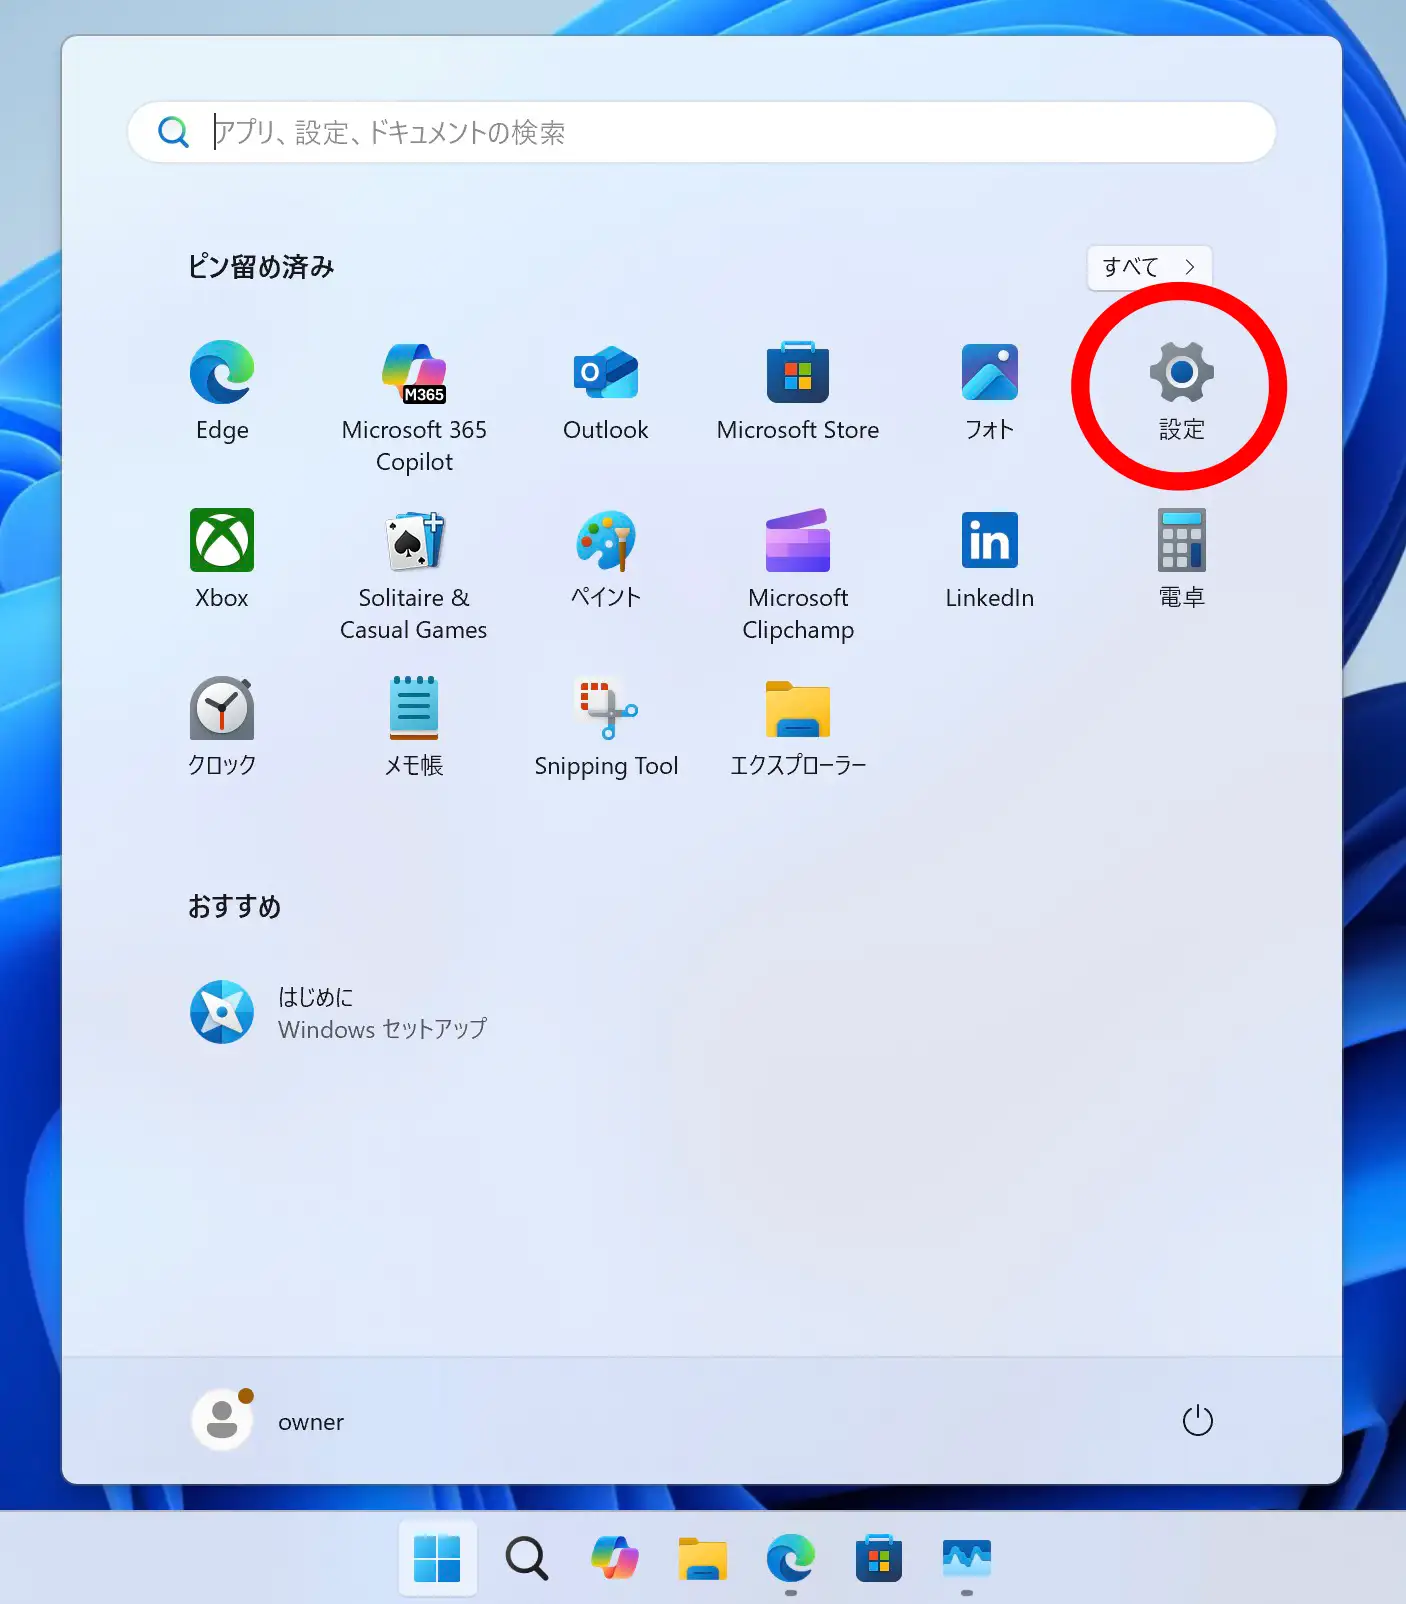Open the owner user account menu
Screen dimensions: 1406x1604
[268, 1420]
